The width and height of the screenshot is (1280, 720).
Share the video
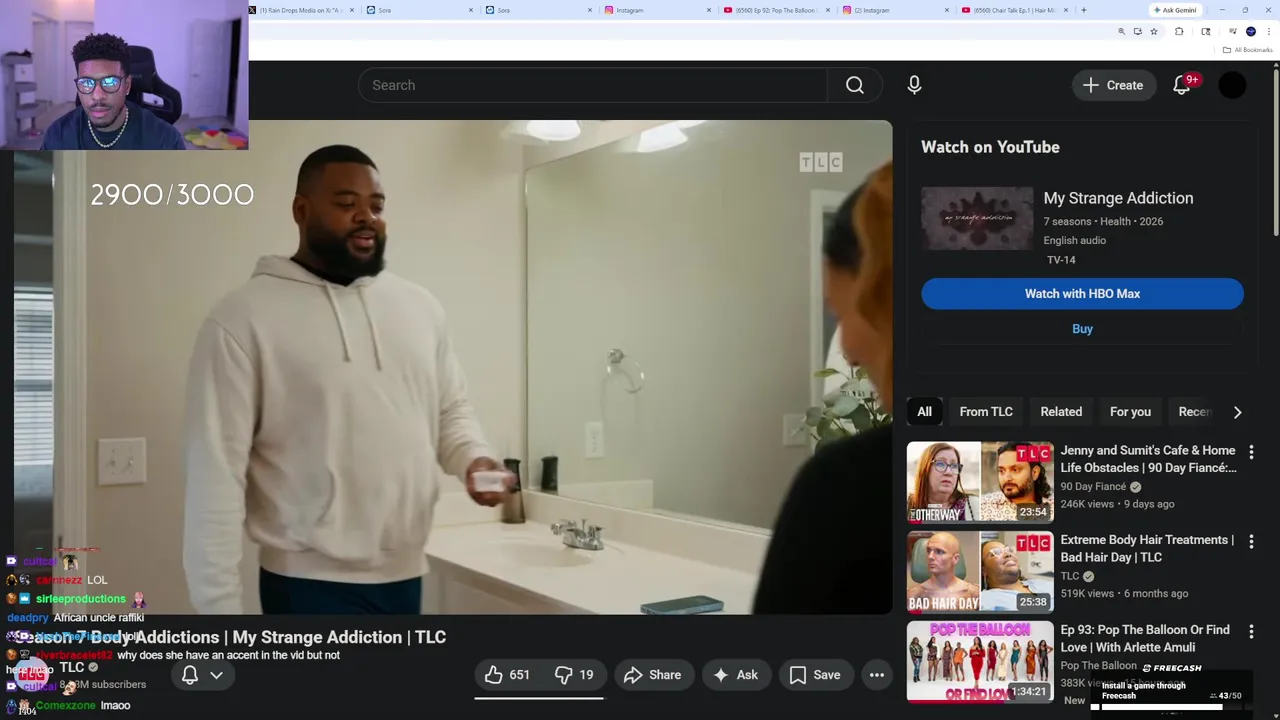[653, 675]
